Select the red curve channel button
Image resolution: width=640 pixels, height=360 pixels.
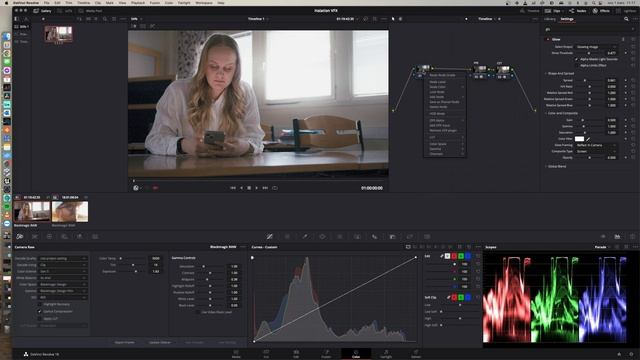click(454, 256)
